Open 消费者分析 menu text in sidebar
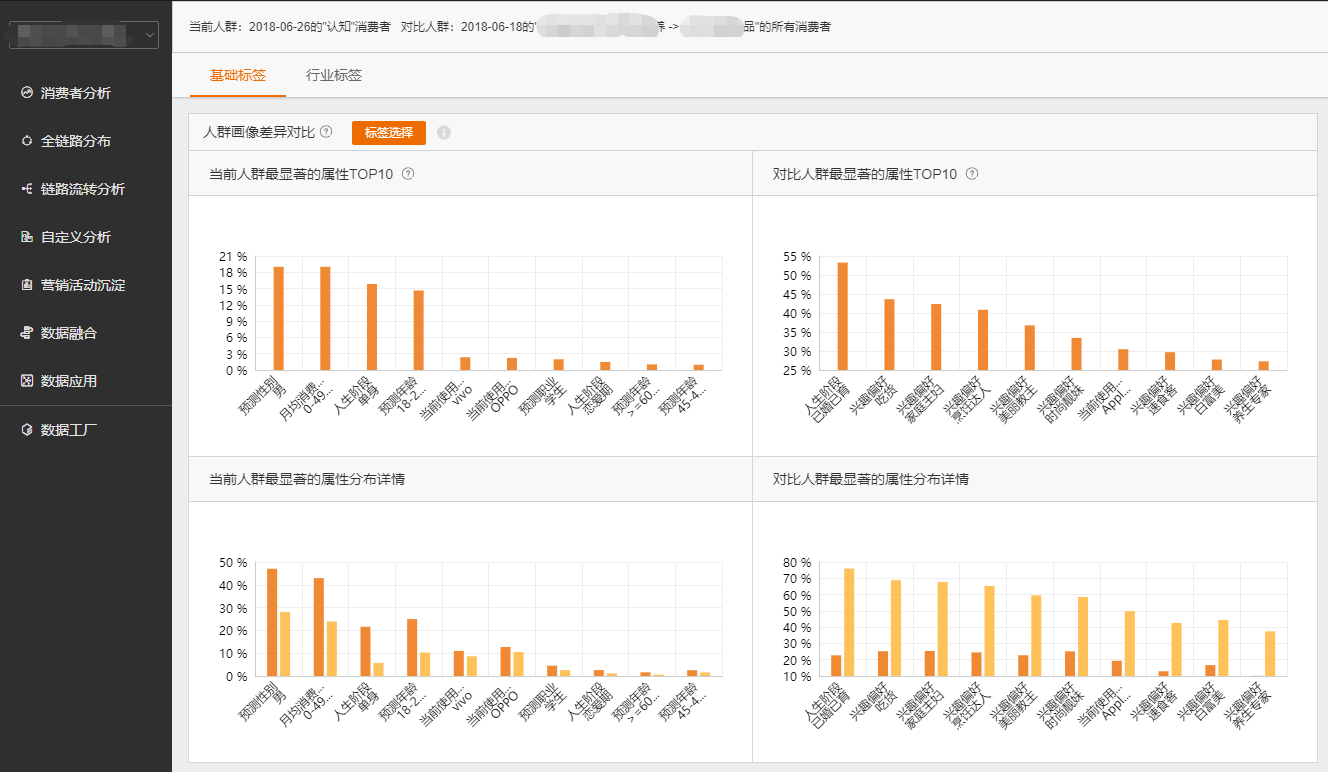This screenshot has height=772, width=1328. (x=76, y=93)
